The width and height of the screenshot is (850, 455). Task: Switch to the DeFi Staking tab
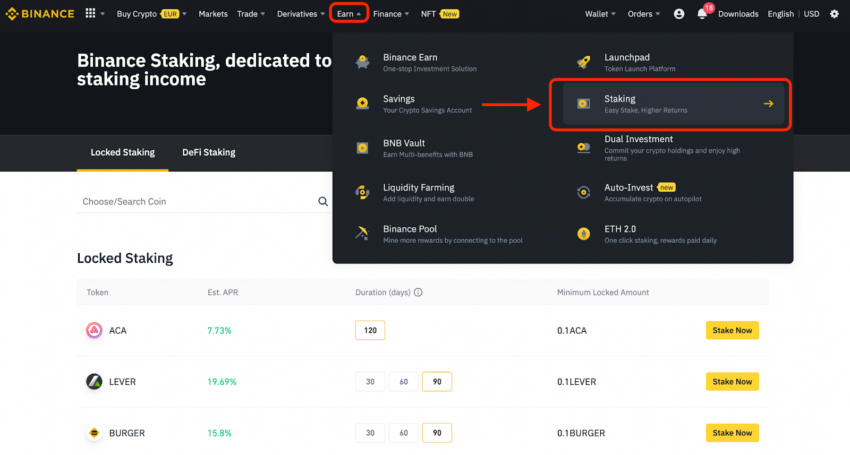click(209, 152)
